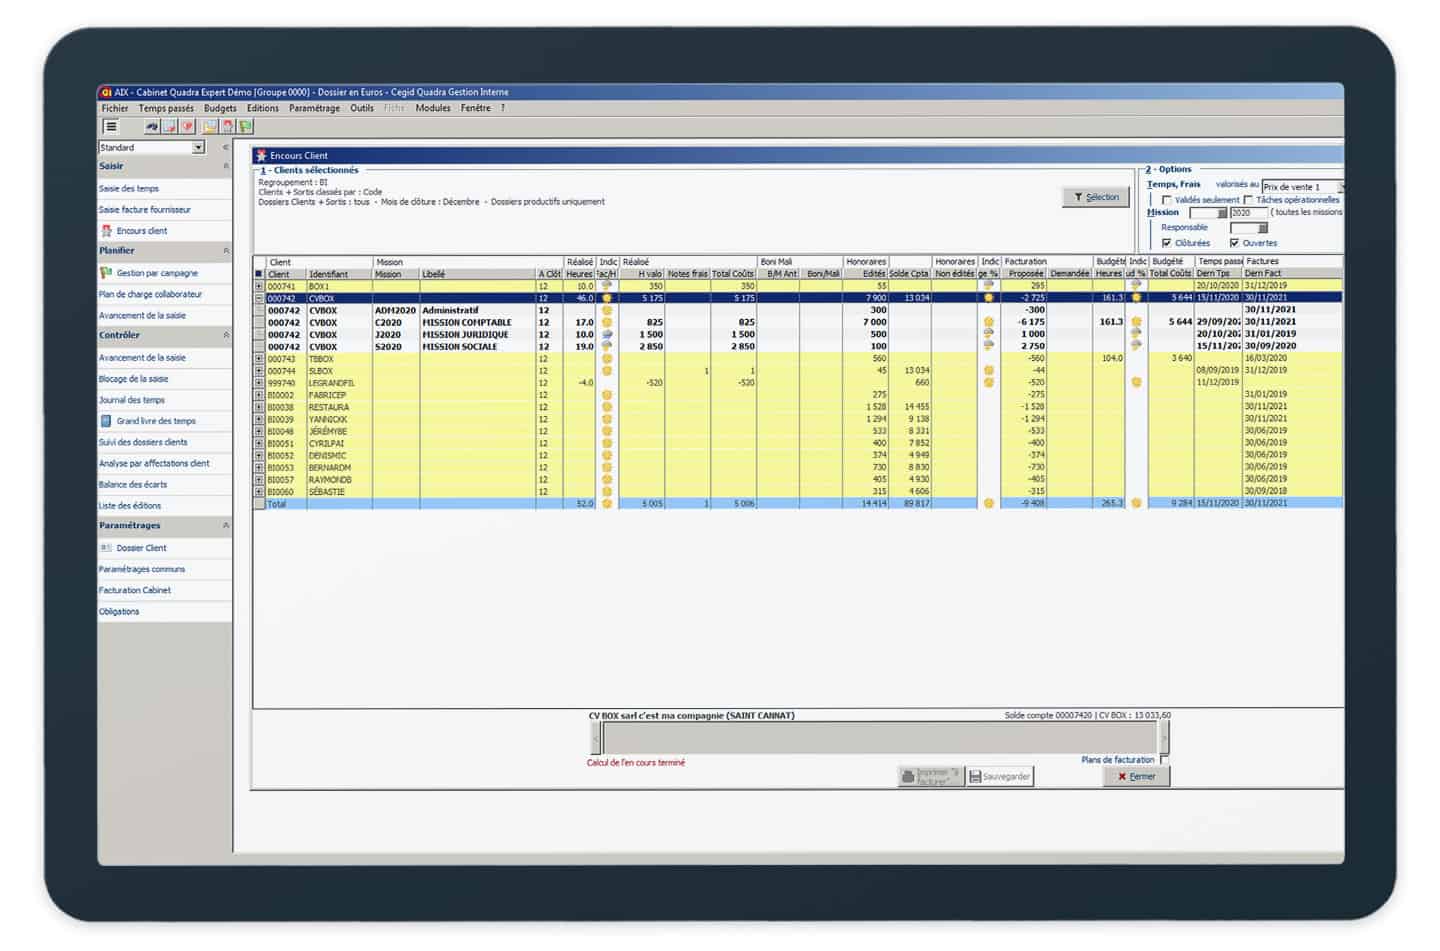This screenshot has height=951, width=1440.
Task: Click the left arrow of bottom scrollbar
Action: point(596,738)
